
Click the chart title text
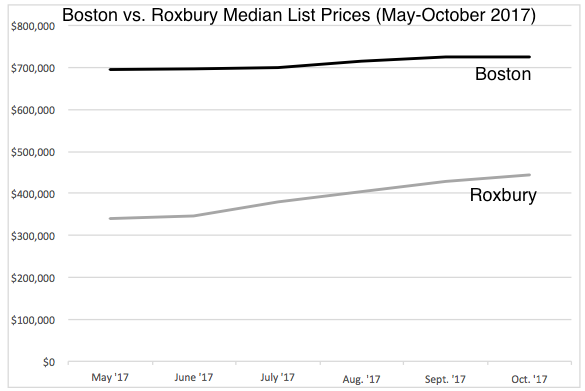pos(298,15)
